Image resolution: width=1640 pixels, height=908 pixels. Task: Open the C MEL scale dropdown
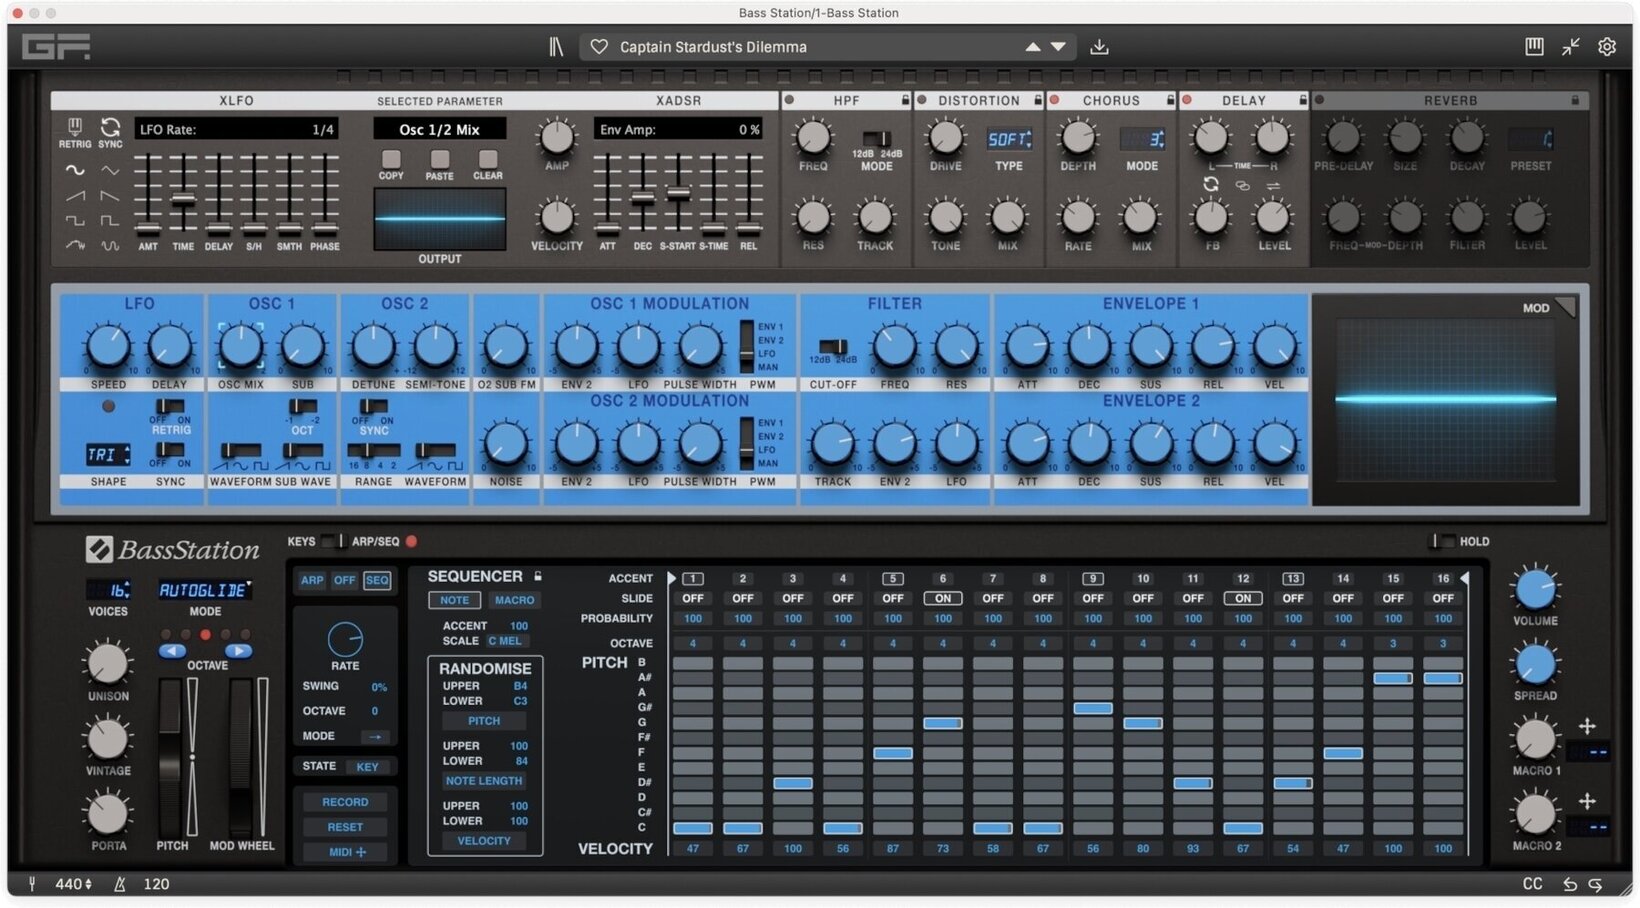click(505, 641)
